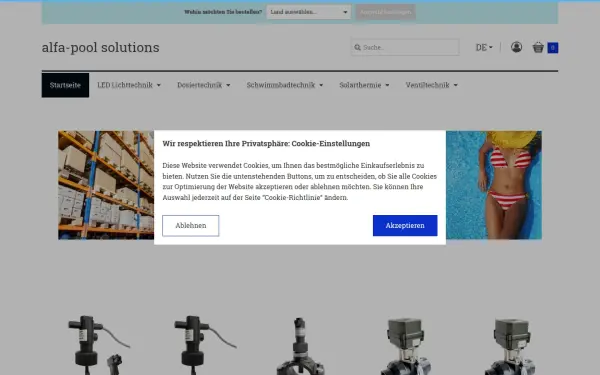
Task: Open the first flow sensor product thumbnail
Action: click(98, 344)
